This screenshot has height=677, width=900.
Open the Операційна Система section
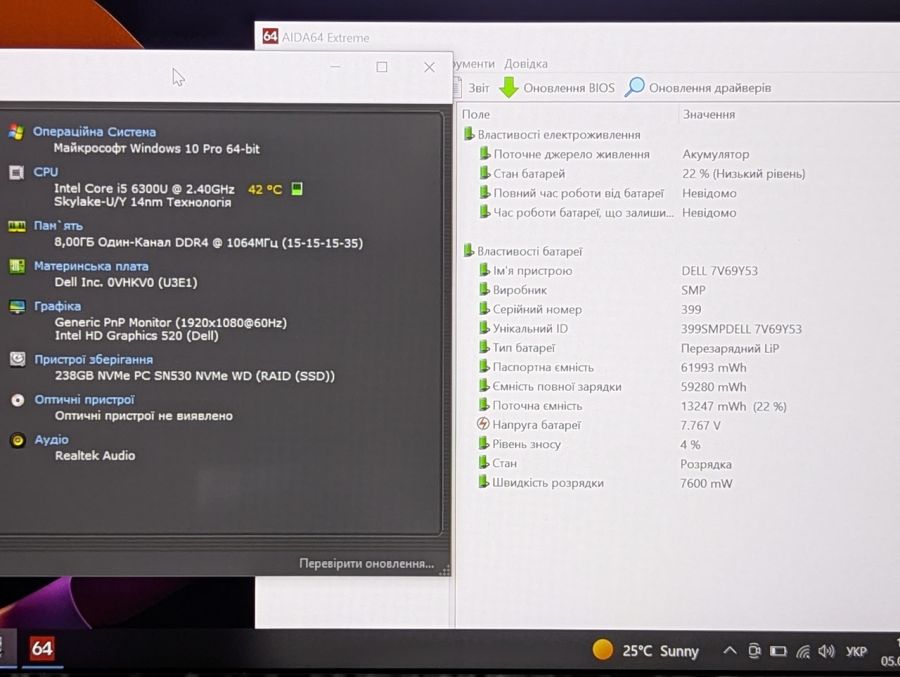pyautogui.click(x=94, y=131)
